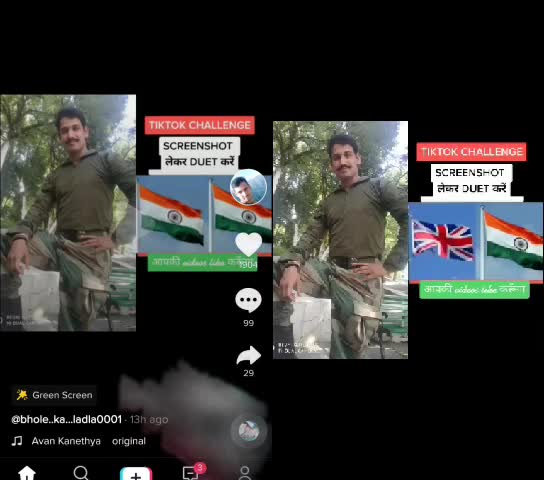
Task: Open comments via speech bubble icon
Action: click(248, 300)
